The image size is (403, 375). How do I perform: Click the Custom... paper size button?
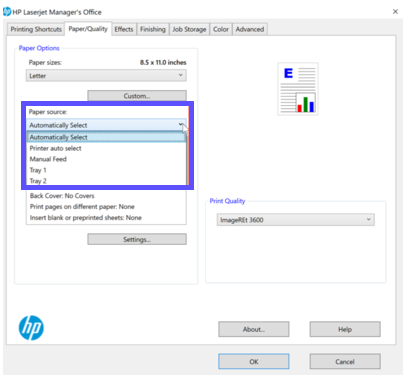(x=137, y=96)
